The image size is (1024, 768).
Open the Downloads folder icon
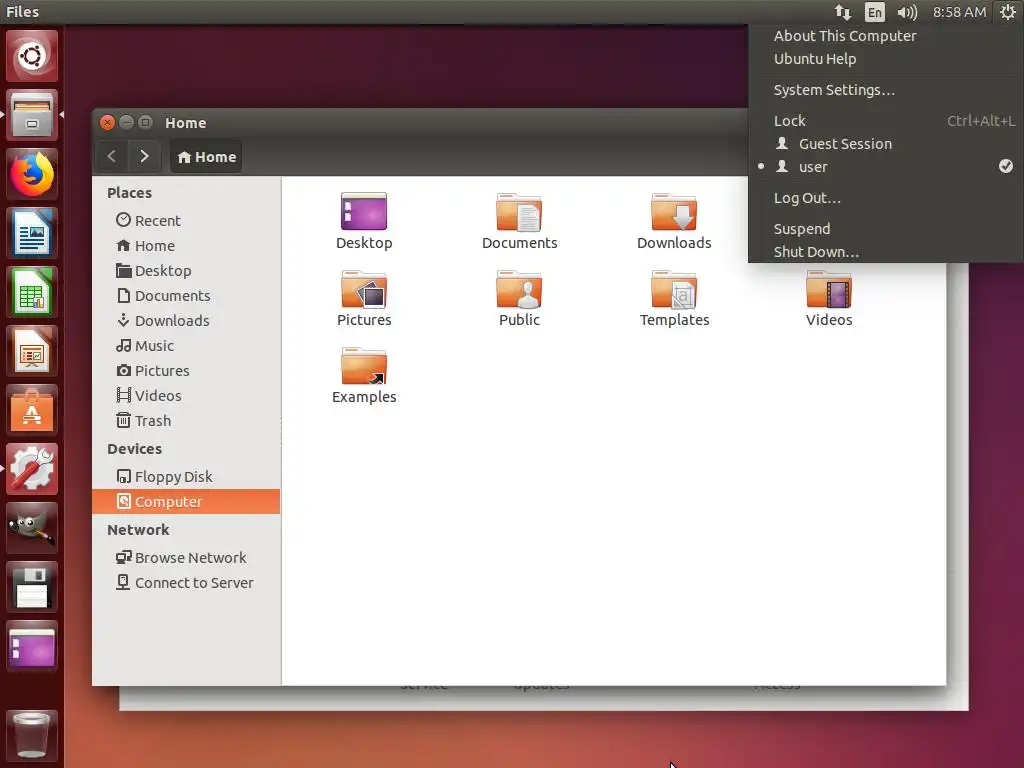pos(674,211)
